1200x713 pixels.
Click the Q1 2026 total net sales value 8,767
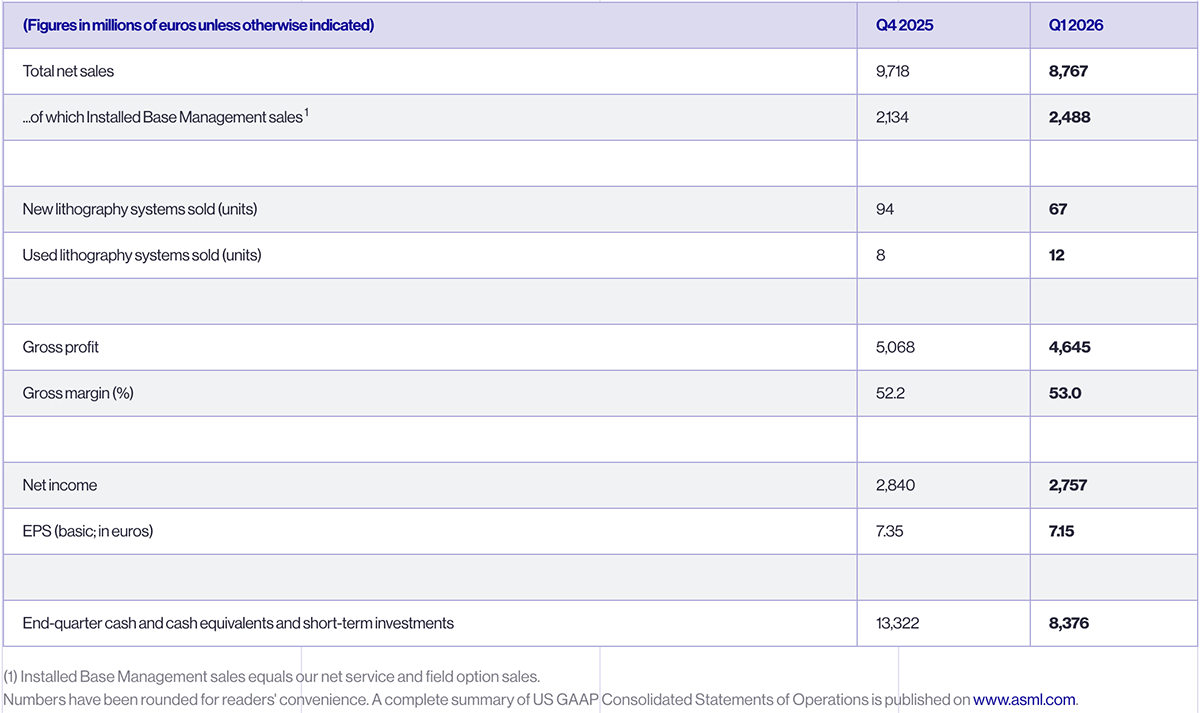click(1069, 72)
